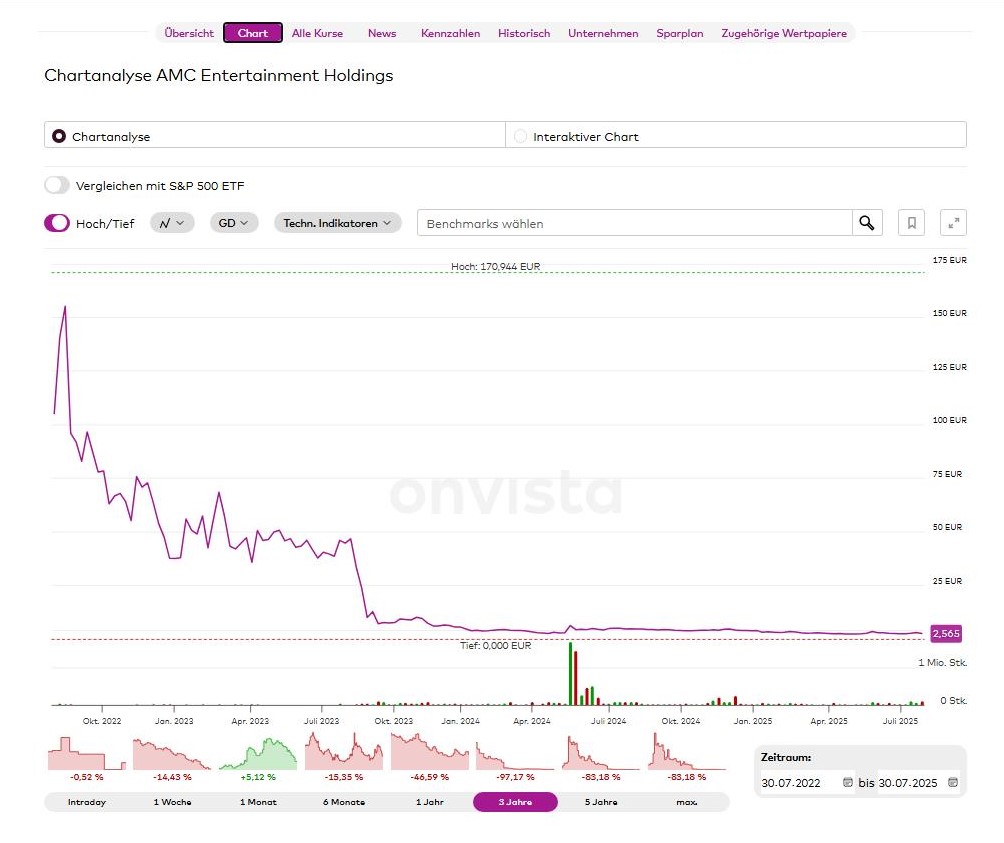This screenshot has height=843, width=1004.
Task: Switch to the Intraday period
Action: (85, 801)
